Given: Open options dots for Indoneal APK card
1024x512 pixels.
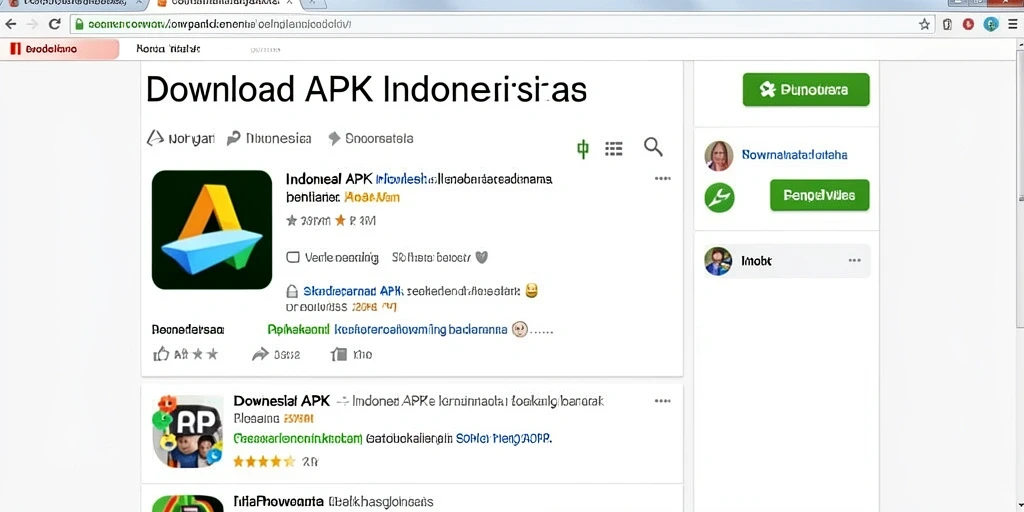Looking at the screenshot, I should tap(662, 178).
